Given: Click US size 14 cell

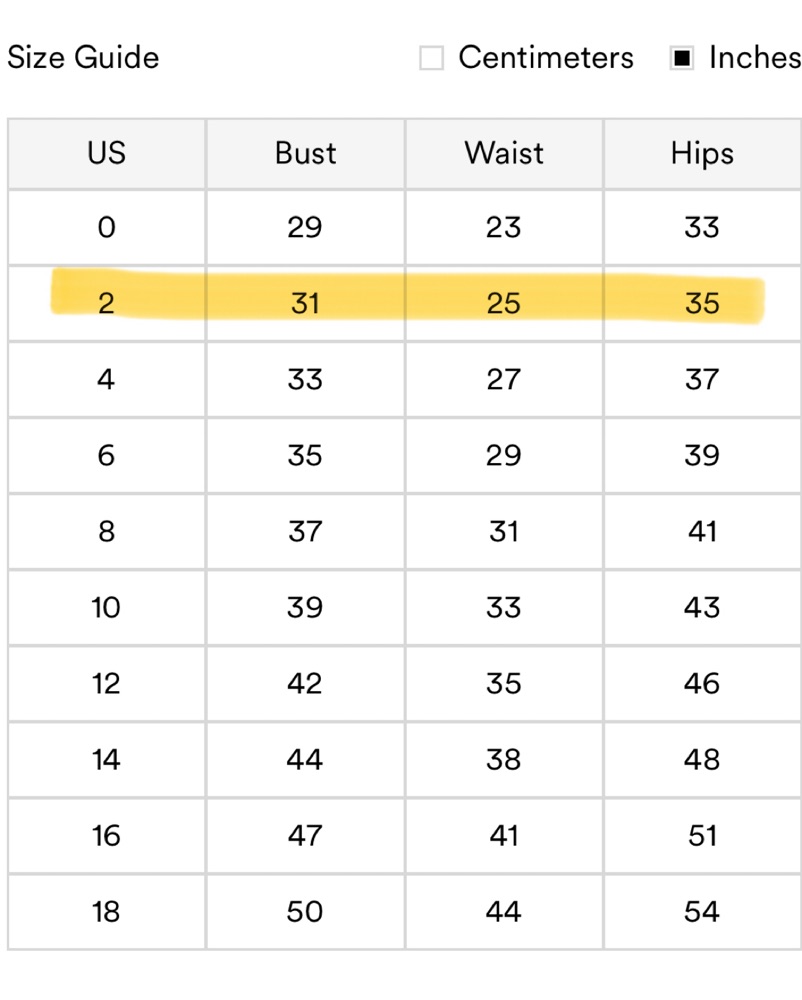Looking at the screenshot, I should point(106,760).
